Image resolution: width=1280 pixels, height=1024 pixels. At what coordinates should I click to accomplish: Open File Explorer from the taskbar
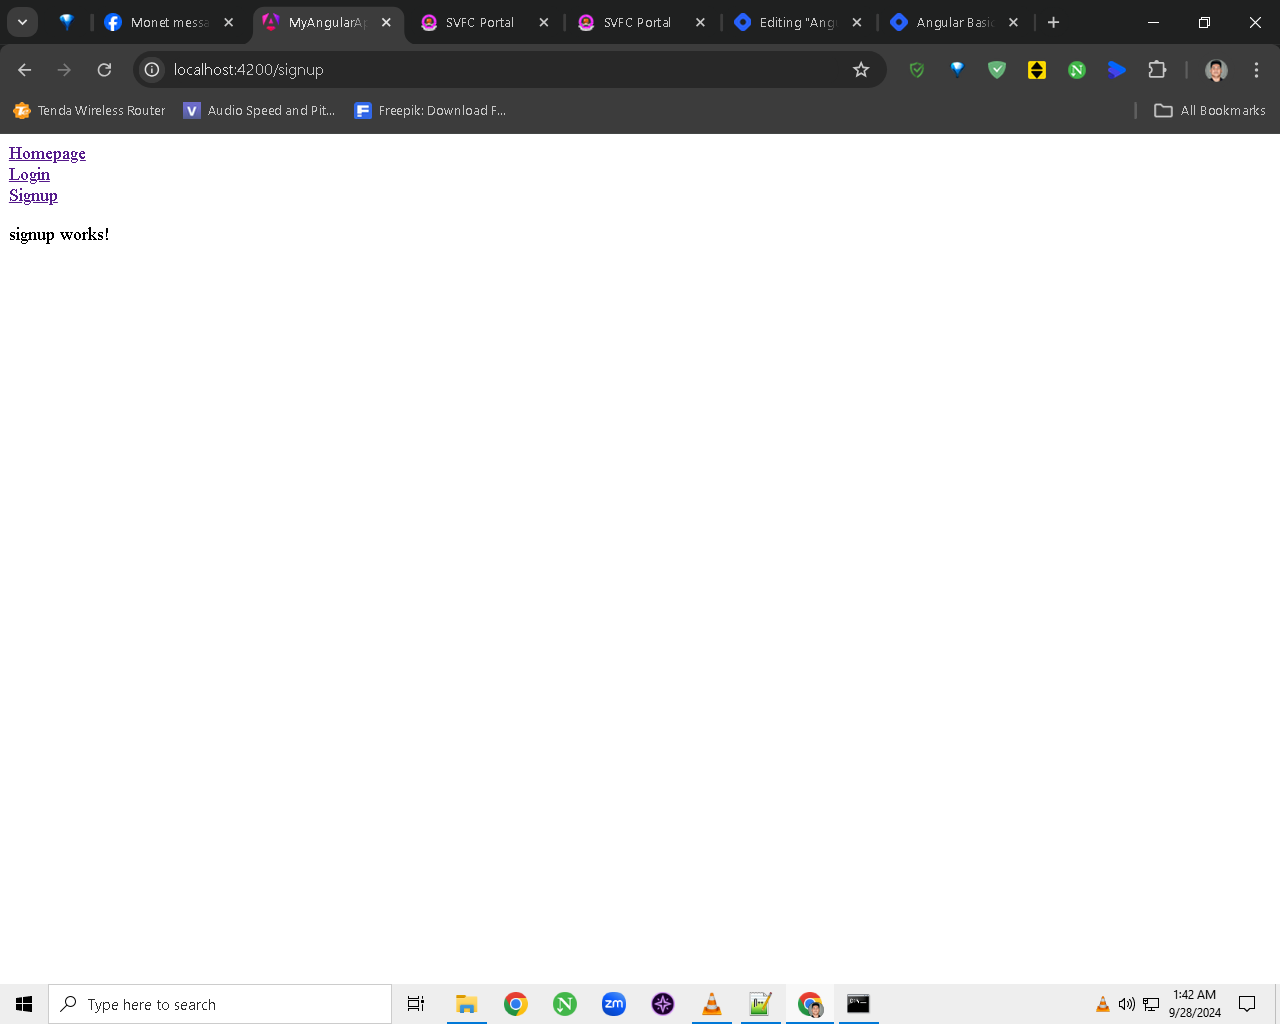466,1004
